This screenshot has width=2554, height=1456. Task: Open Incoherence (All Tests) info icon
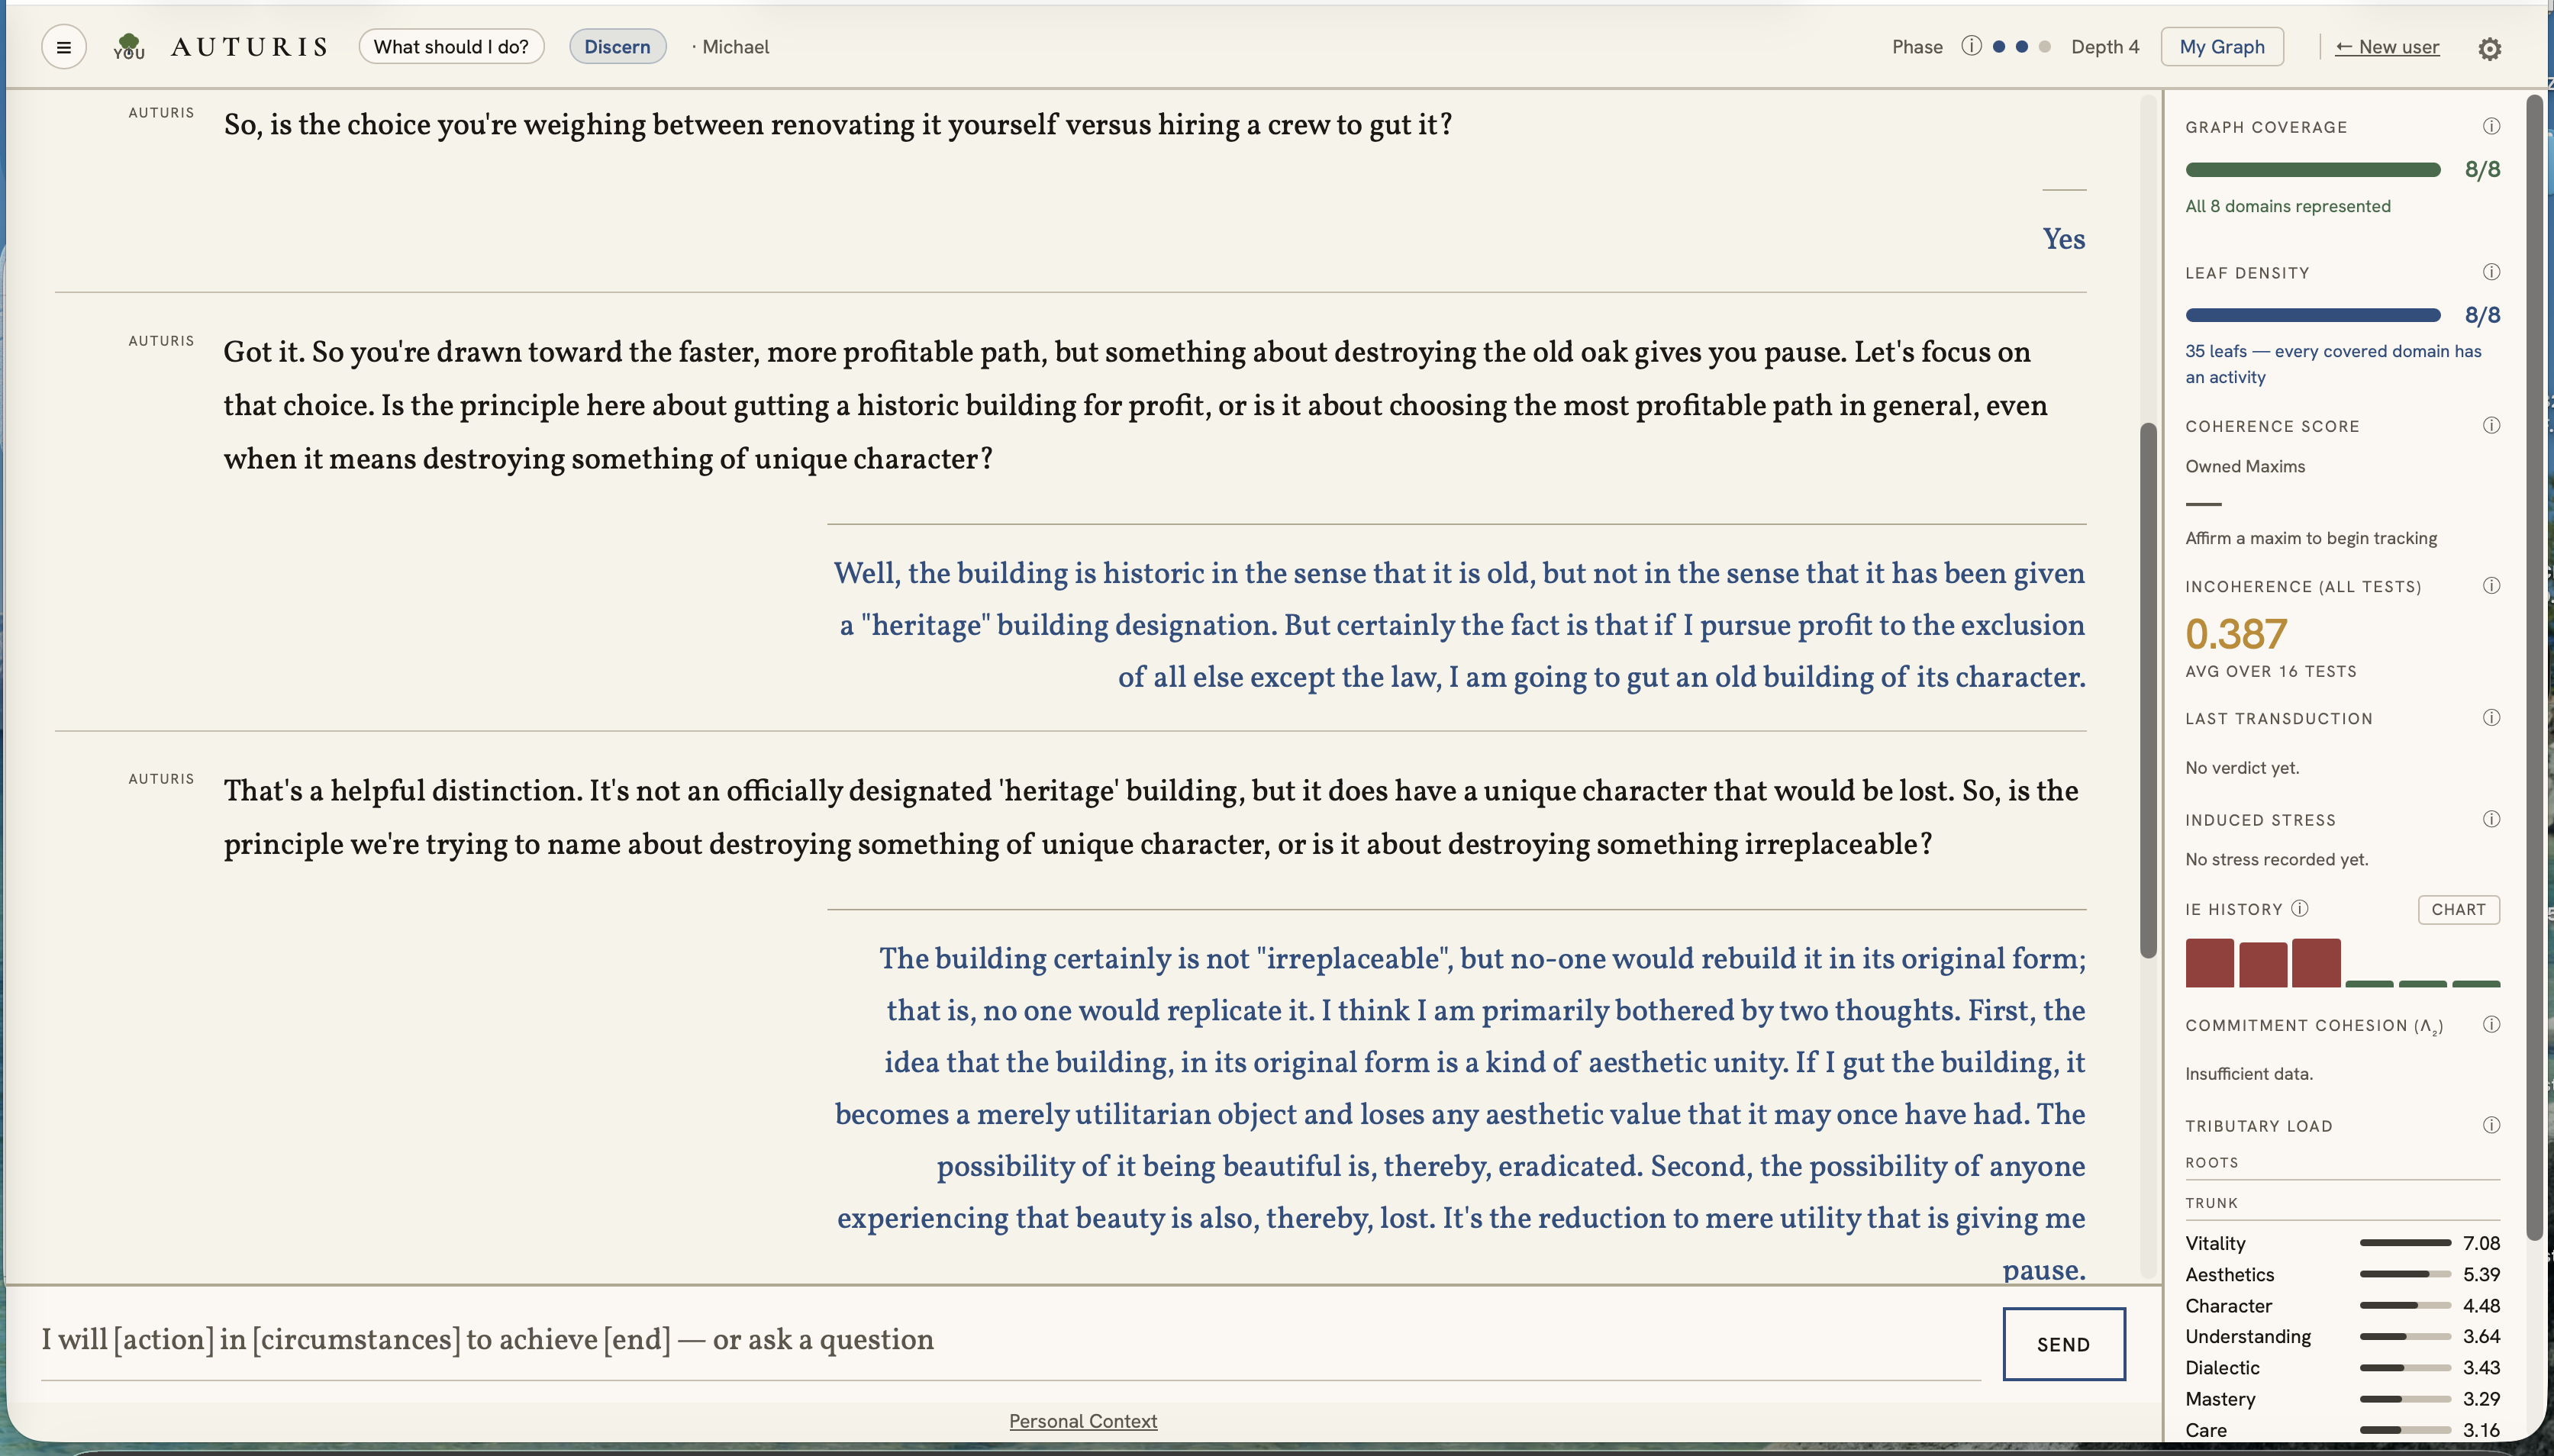(2491, 585)
